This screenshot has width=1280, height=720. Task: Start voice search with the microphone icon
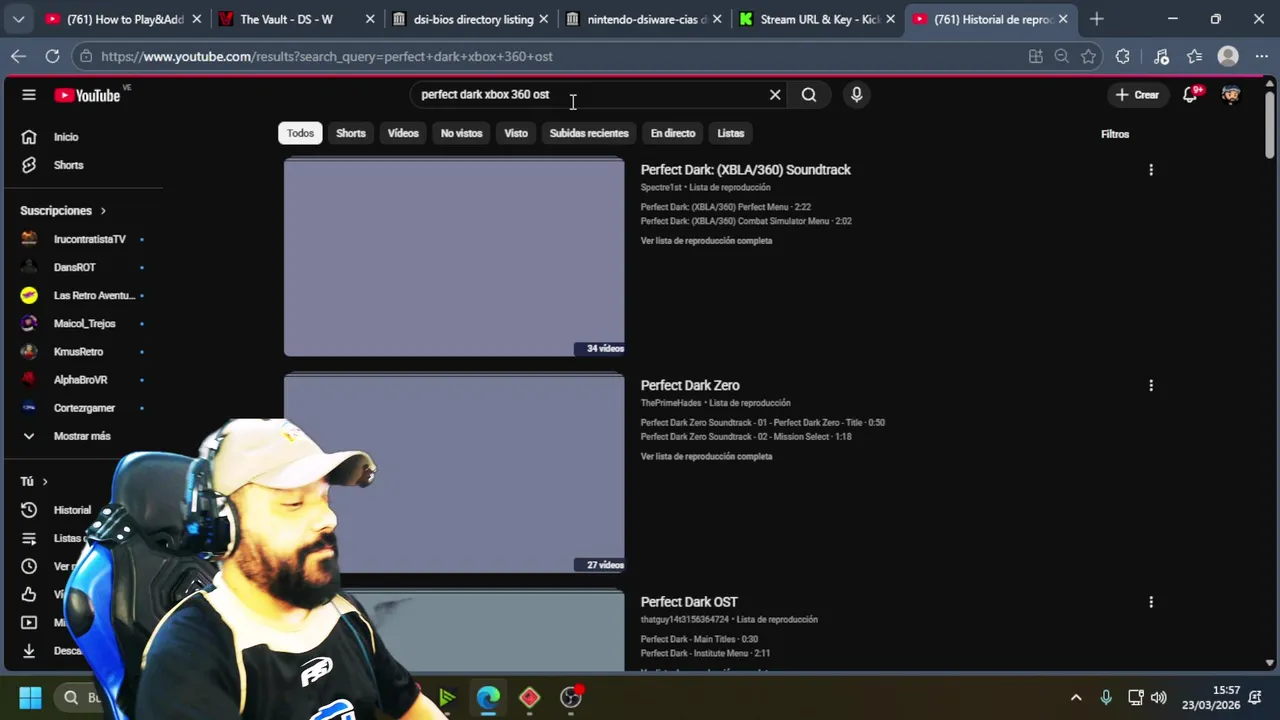coord(856,95)
